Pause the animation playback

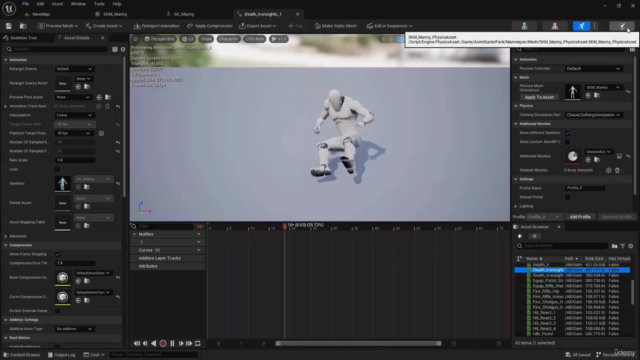[x=172, y=344]
